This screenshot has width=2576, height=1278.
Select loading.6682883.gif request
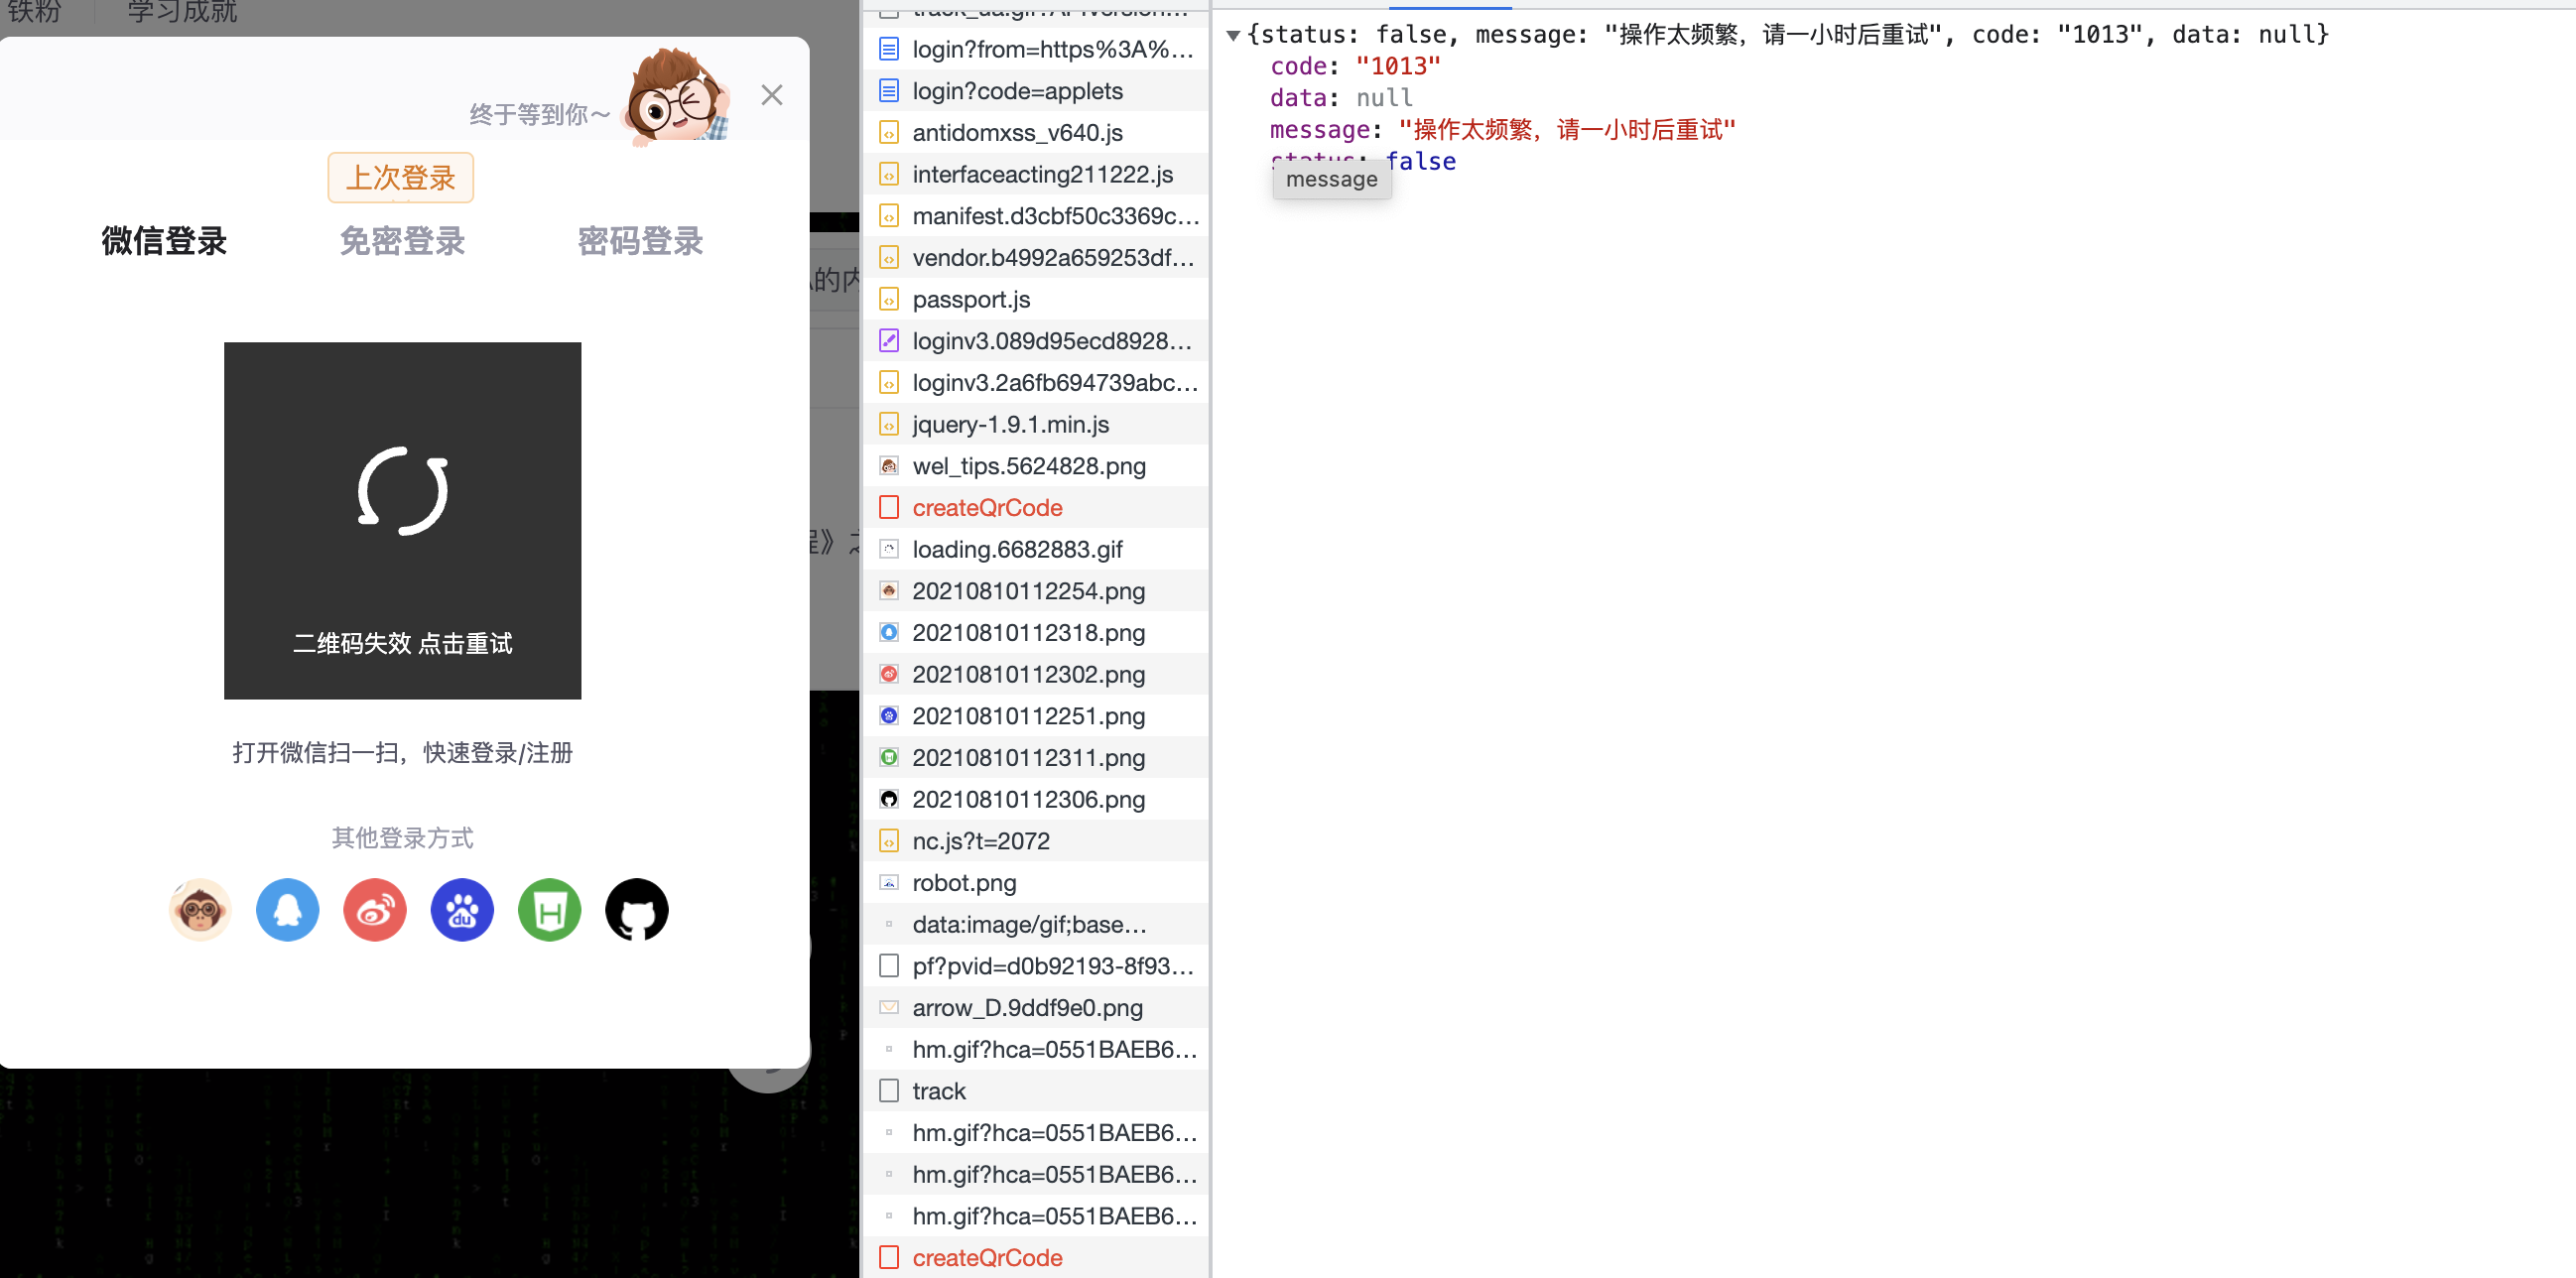(1035, 549)
